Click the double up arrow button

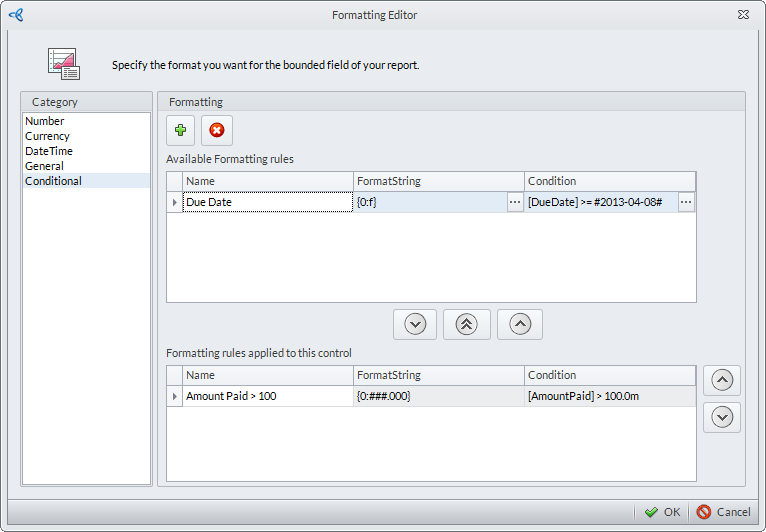[467, 324]
